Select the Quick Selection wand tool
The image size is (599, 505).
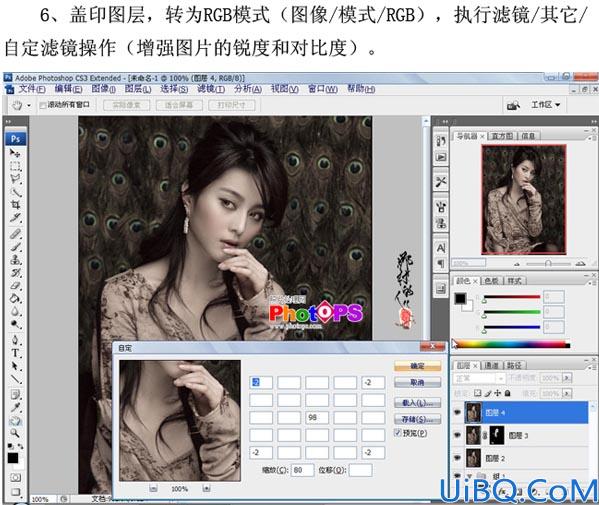click(x=15, y=192)
